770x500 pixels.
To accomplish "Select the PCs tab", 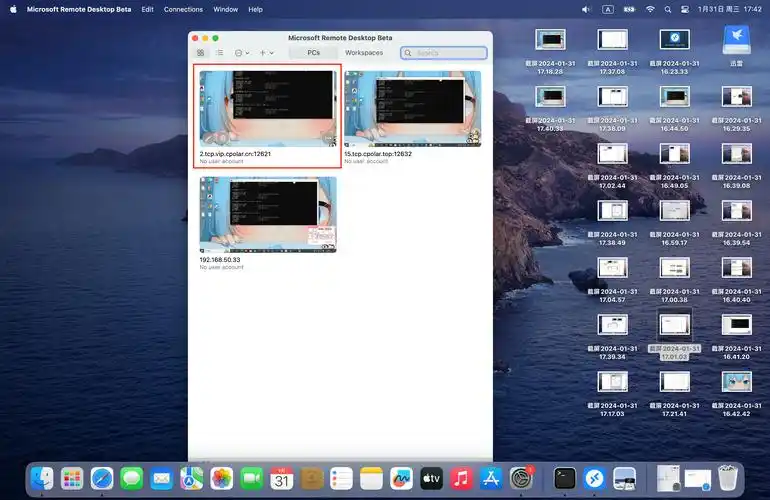I will click(x=313, y=53).
